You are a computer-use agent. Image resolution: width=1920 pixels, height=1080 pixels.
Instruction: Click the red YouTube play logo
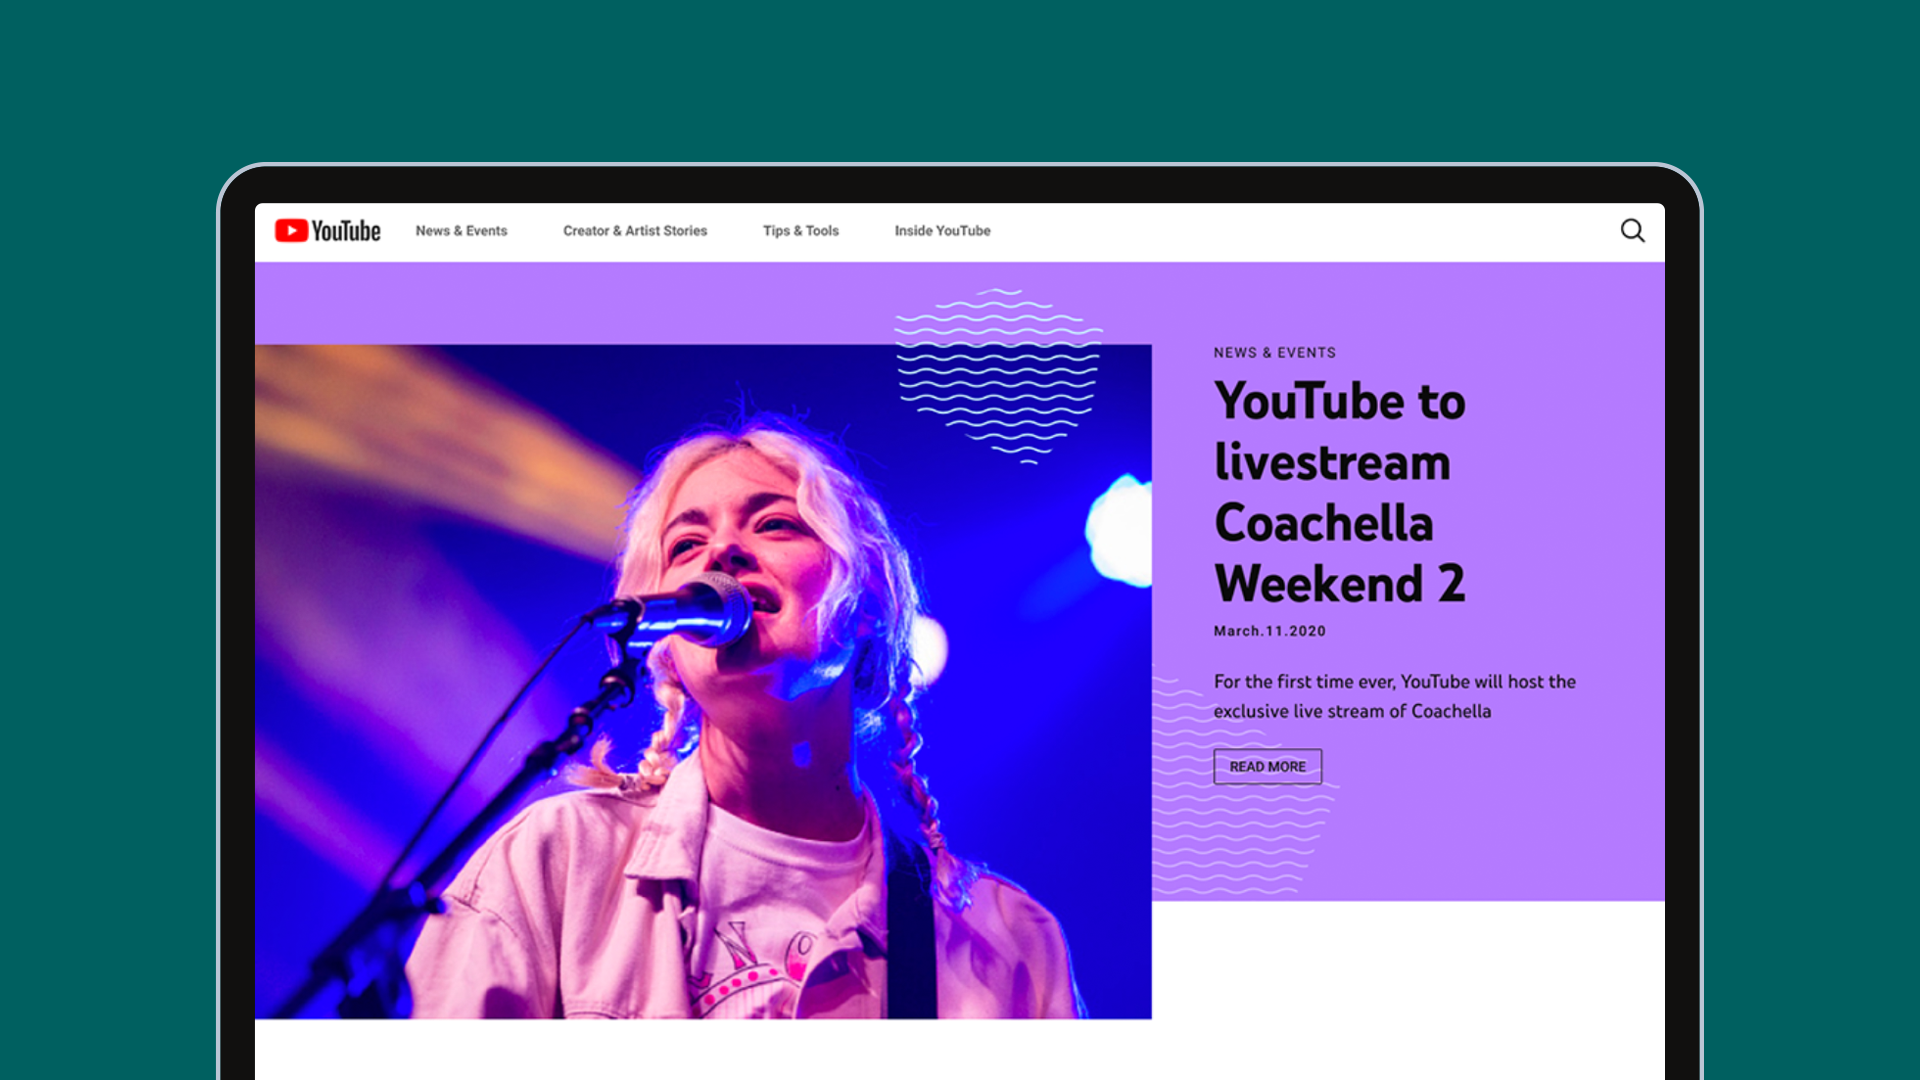click(291, 231)
